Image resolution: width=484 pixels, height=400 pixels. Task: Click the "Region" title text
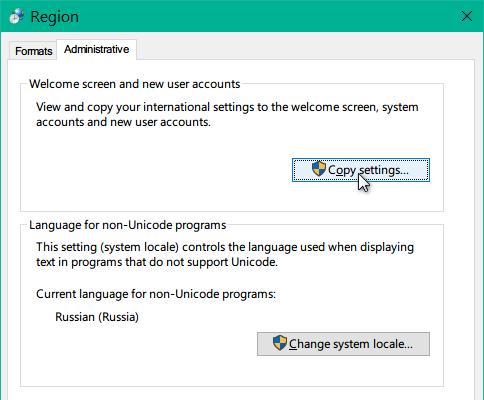(x=55, y=17)
